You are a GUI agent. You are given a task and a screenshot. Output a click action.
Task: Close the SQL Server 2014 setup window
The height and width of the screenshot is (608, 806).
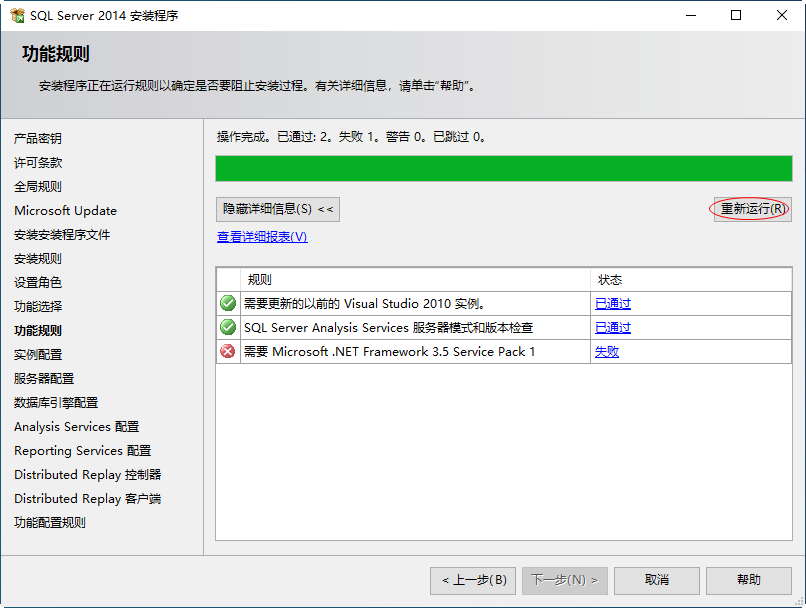[782, 15]
